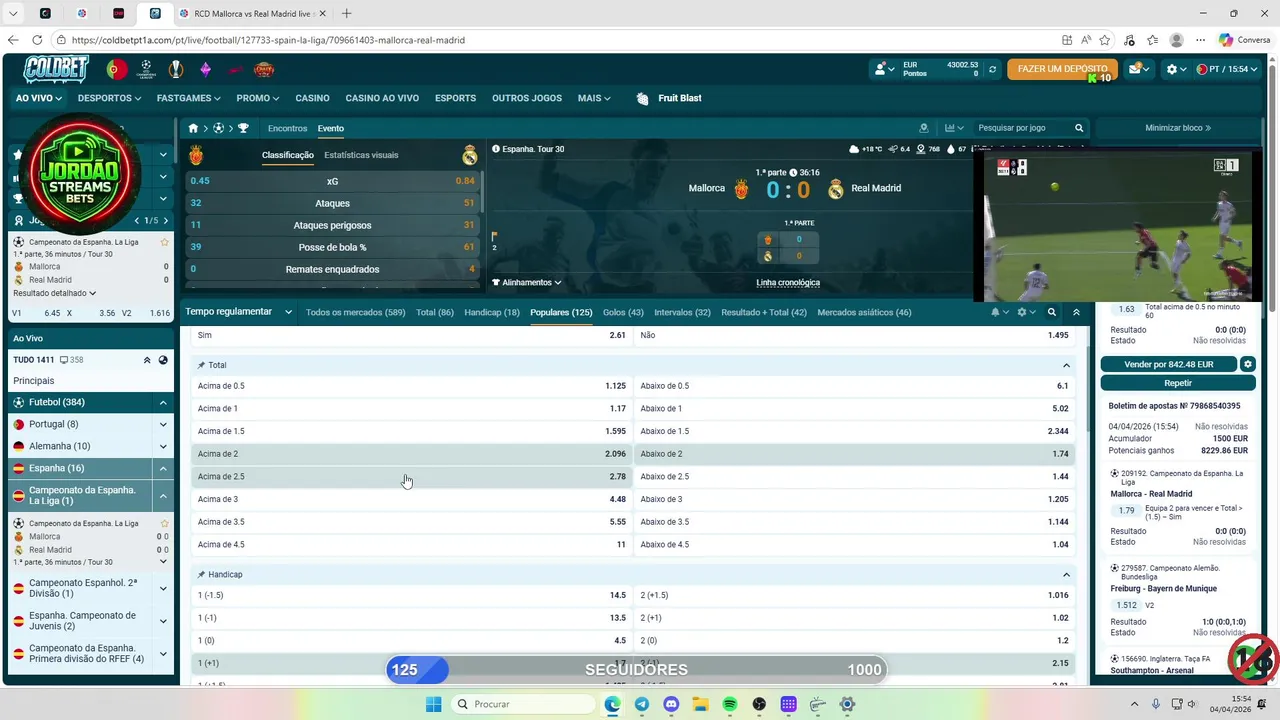Click FAZER UM DEPÓSITO button

pos(1062,69)
